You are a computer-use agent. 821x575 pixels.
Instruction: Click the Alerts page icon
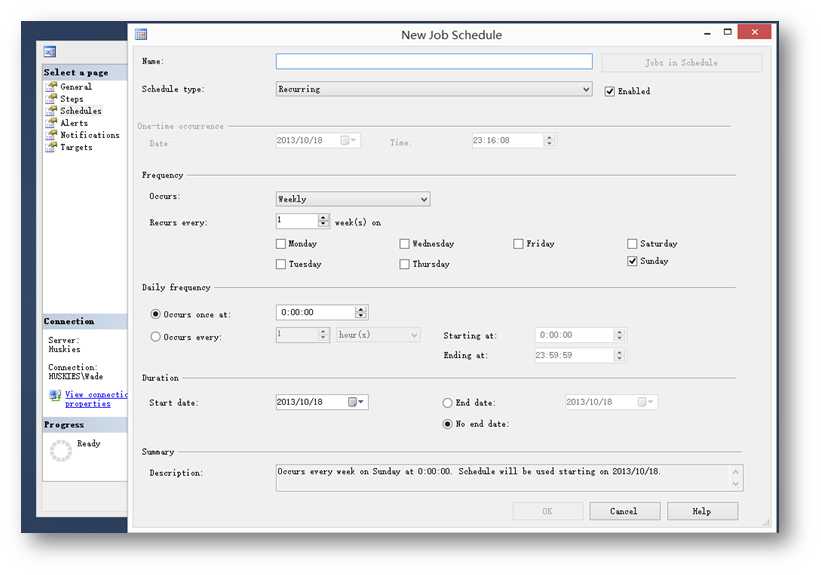point(51,123)
